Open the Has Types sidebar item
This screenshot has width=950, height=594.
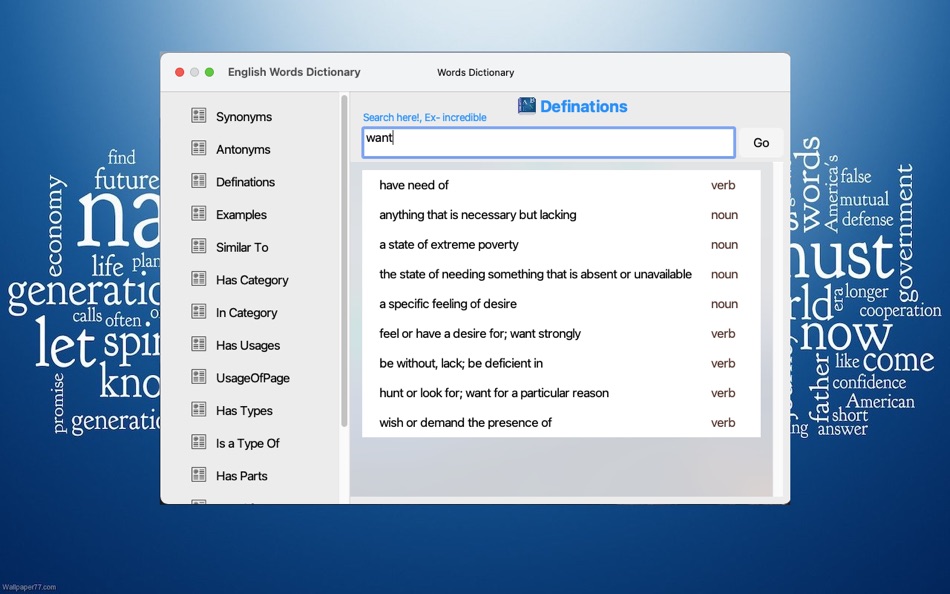click(244, 411)
